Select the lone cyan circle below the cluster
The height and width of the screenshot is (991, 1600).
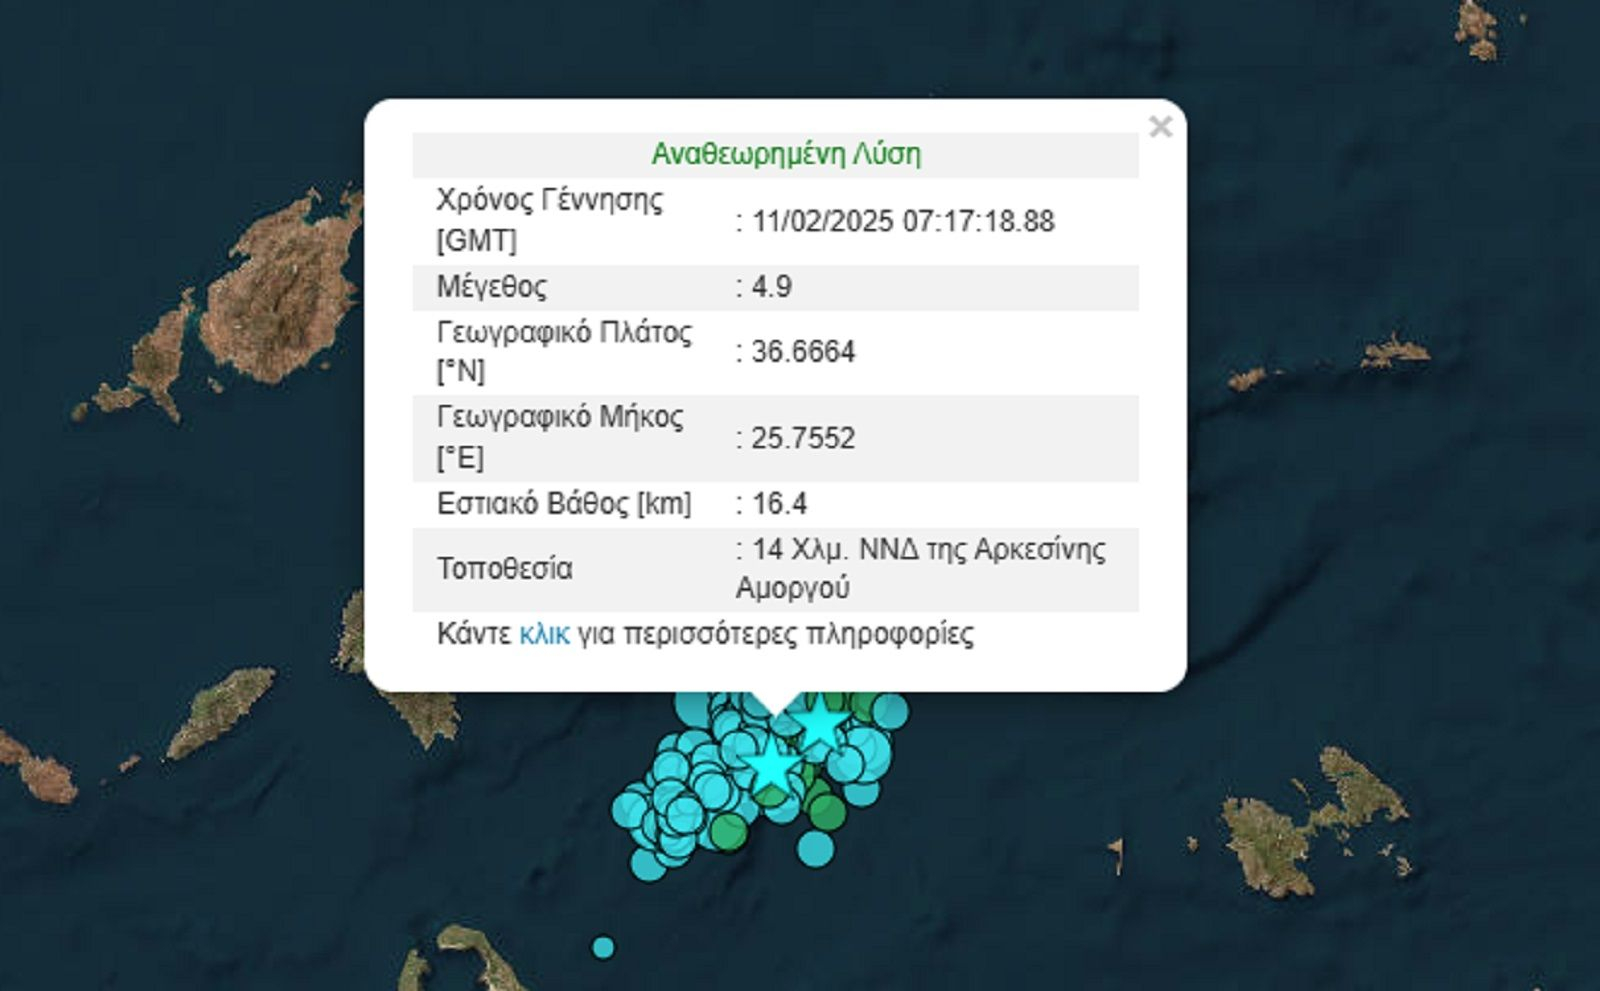(816, 849)
